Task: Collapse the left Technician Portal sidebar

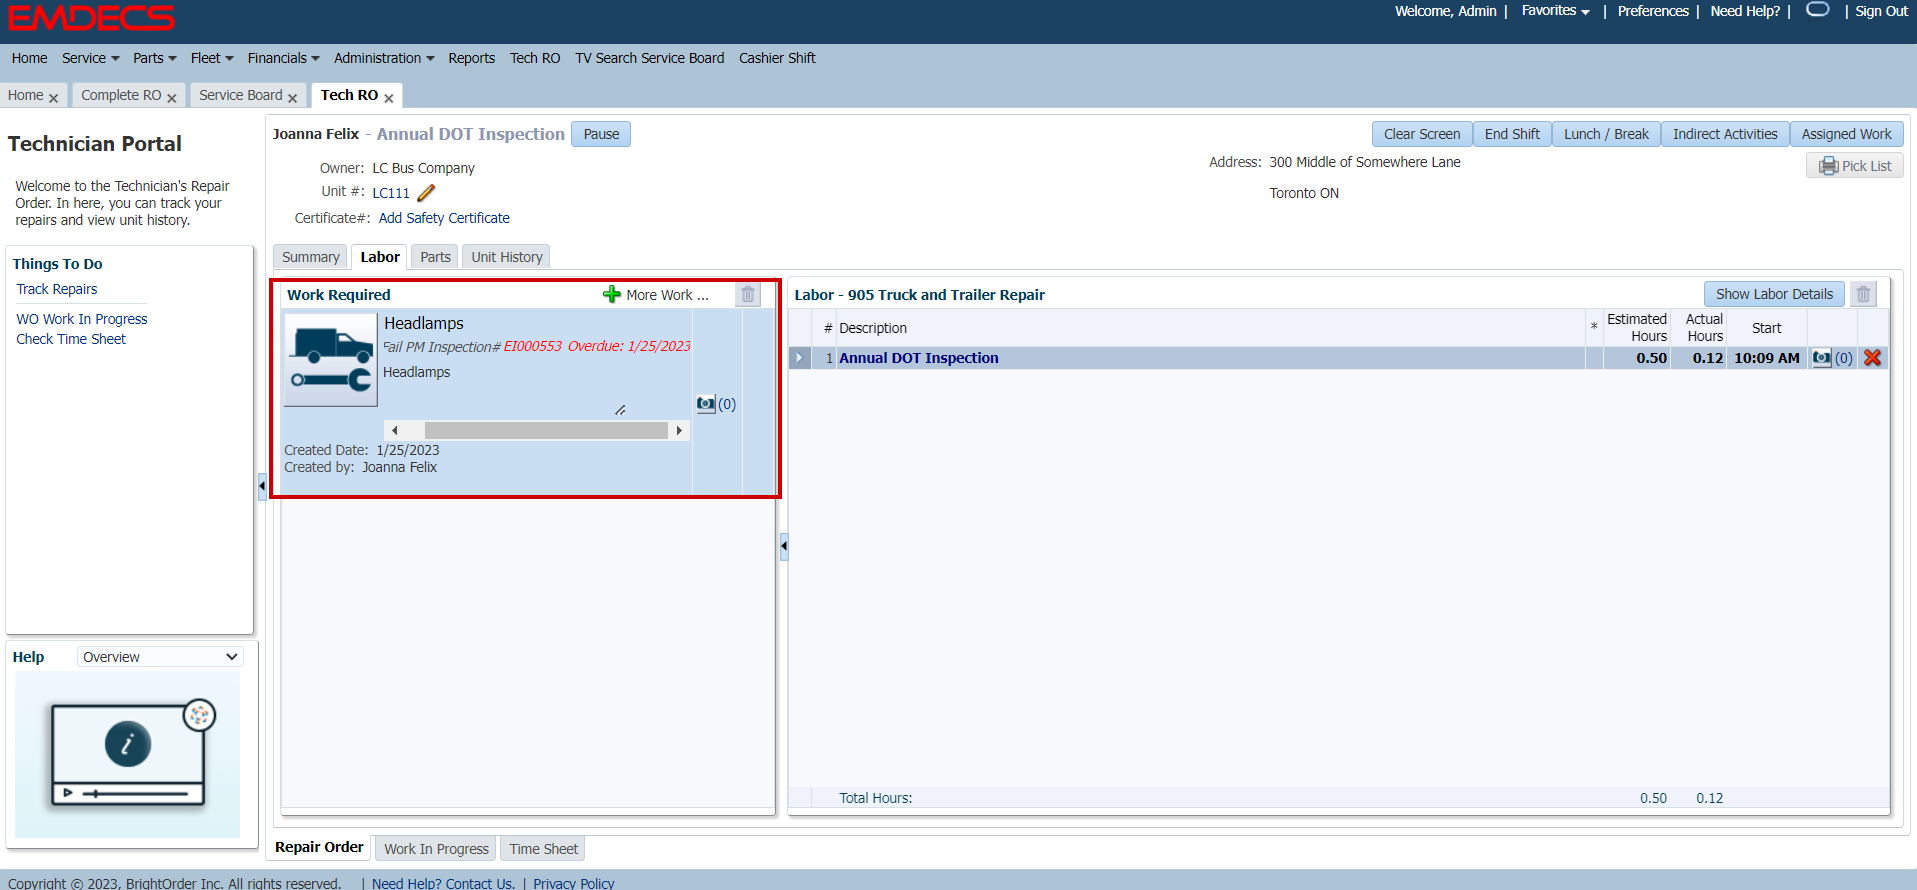Action: coord(262,486)
